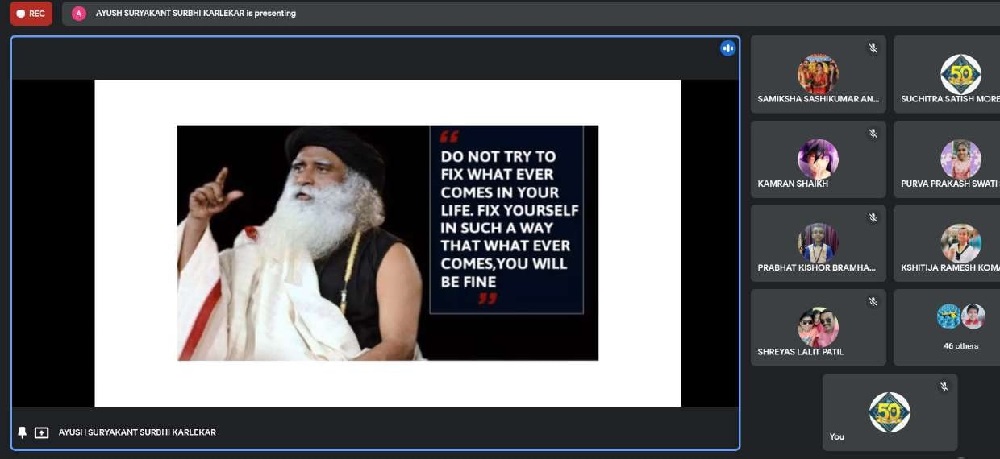Click the muted mic icon on Prabhat's tile

click(x=872, y=217)
